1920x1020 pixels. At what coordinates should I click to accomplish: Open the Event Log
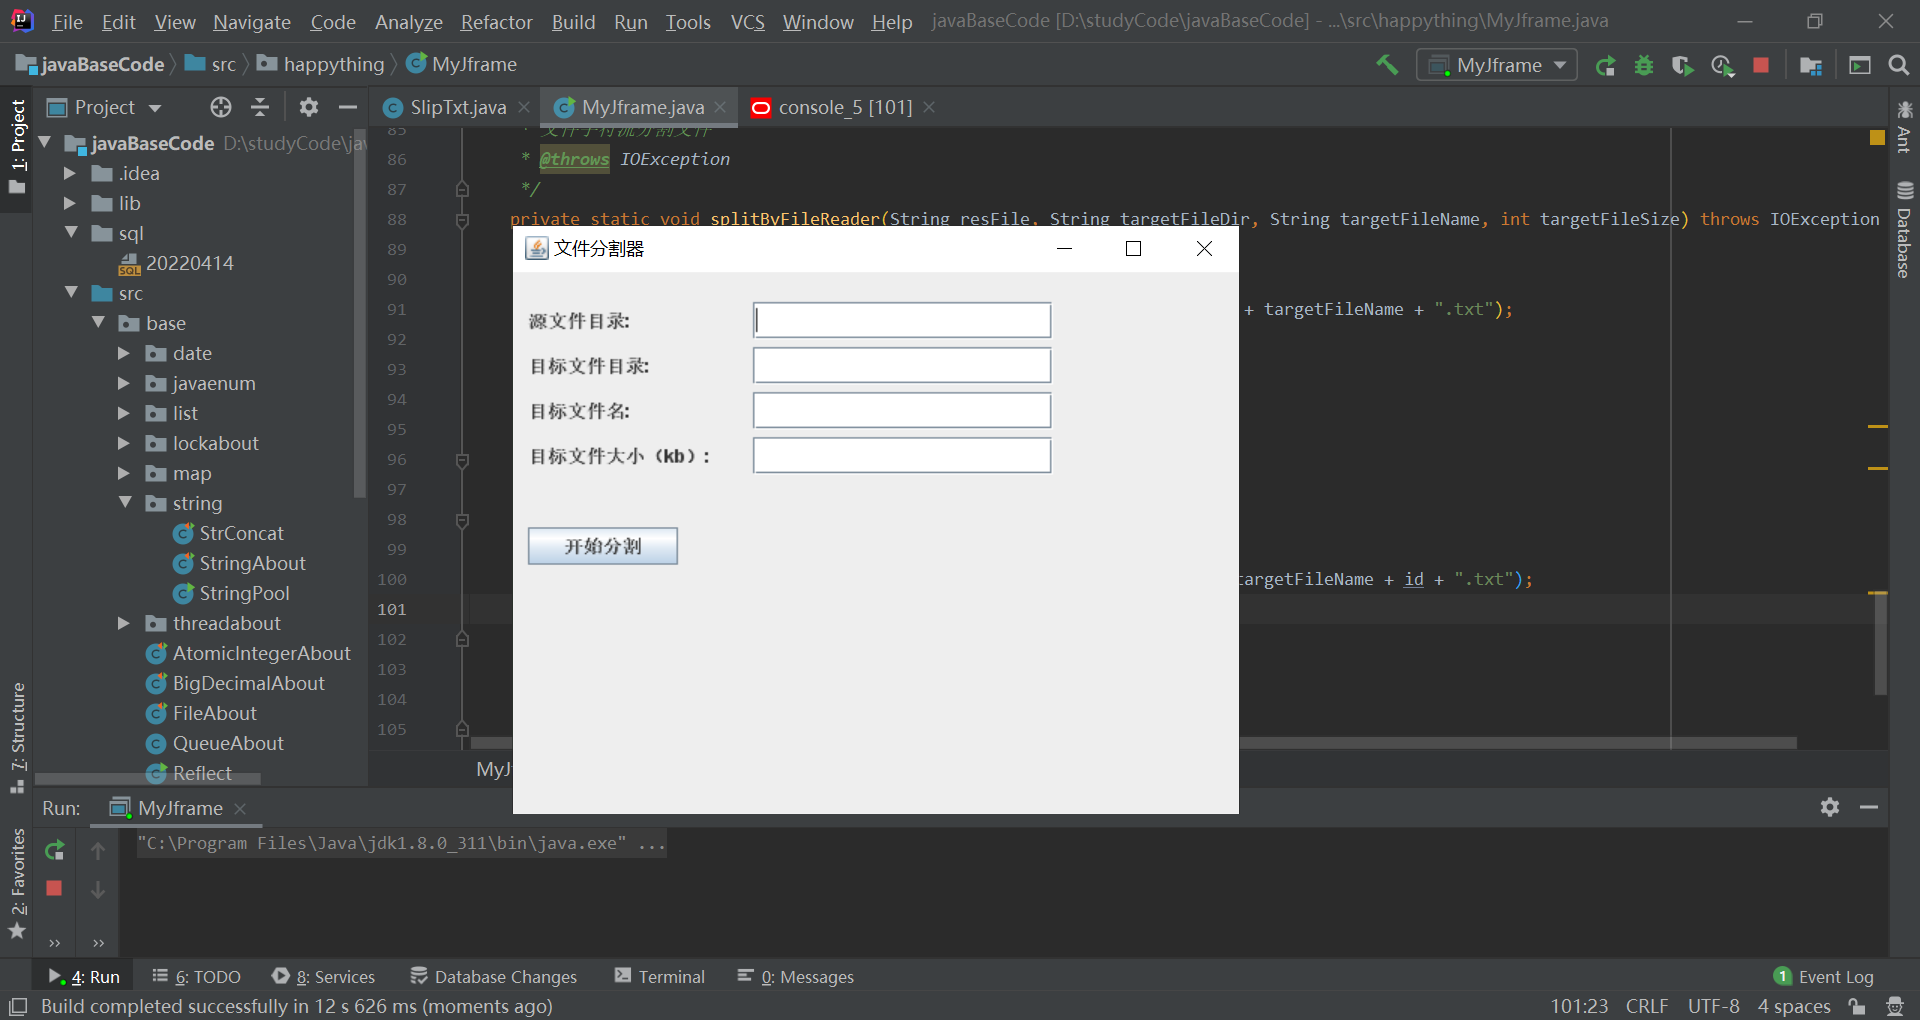point(1824,976)
